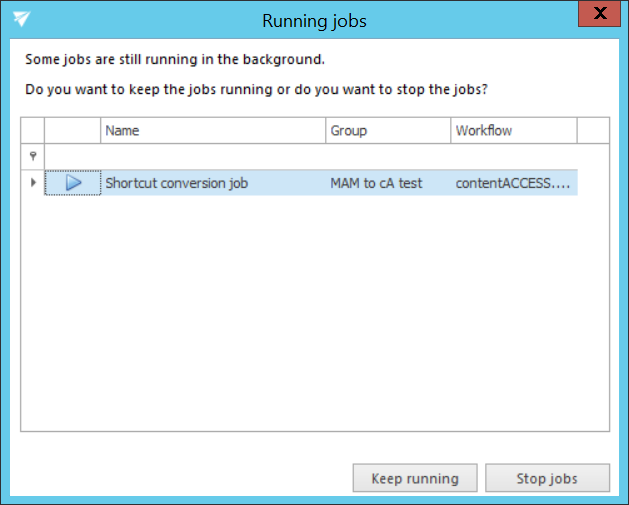Image resolution: width=629 pixels, height=505 pixels.
Task: Click the empty column header right of Workflow
Action: pos(592,131)
